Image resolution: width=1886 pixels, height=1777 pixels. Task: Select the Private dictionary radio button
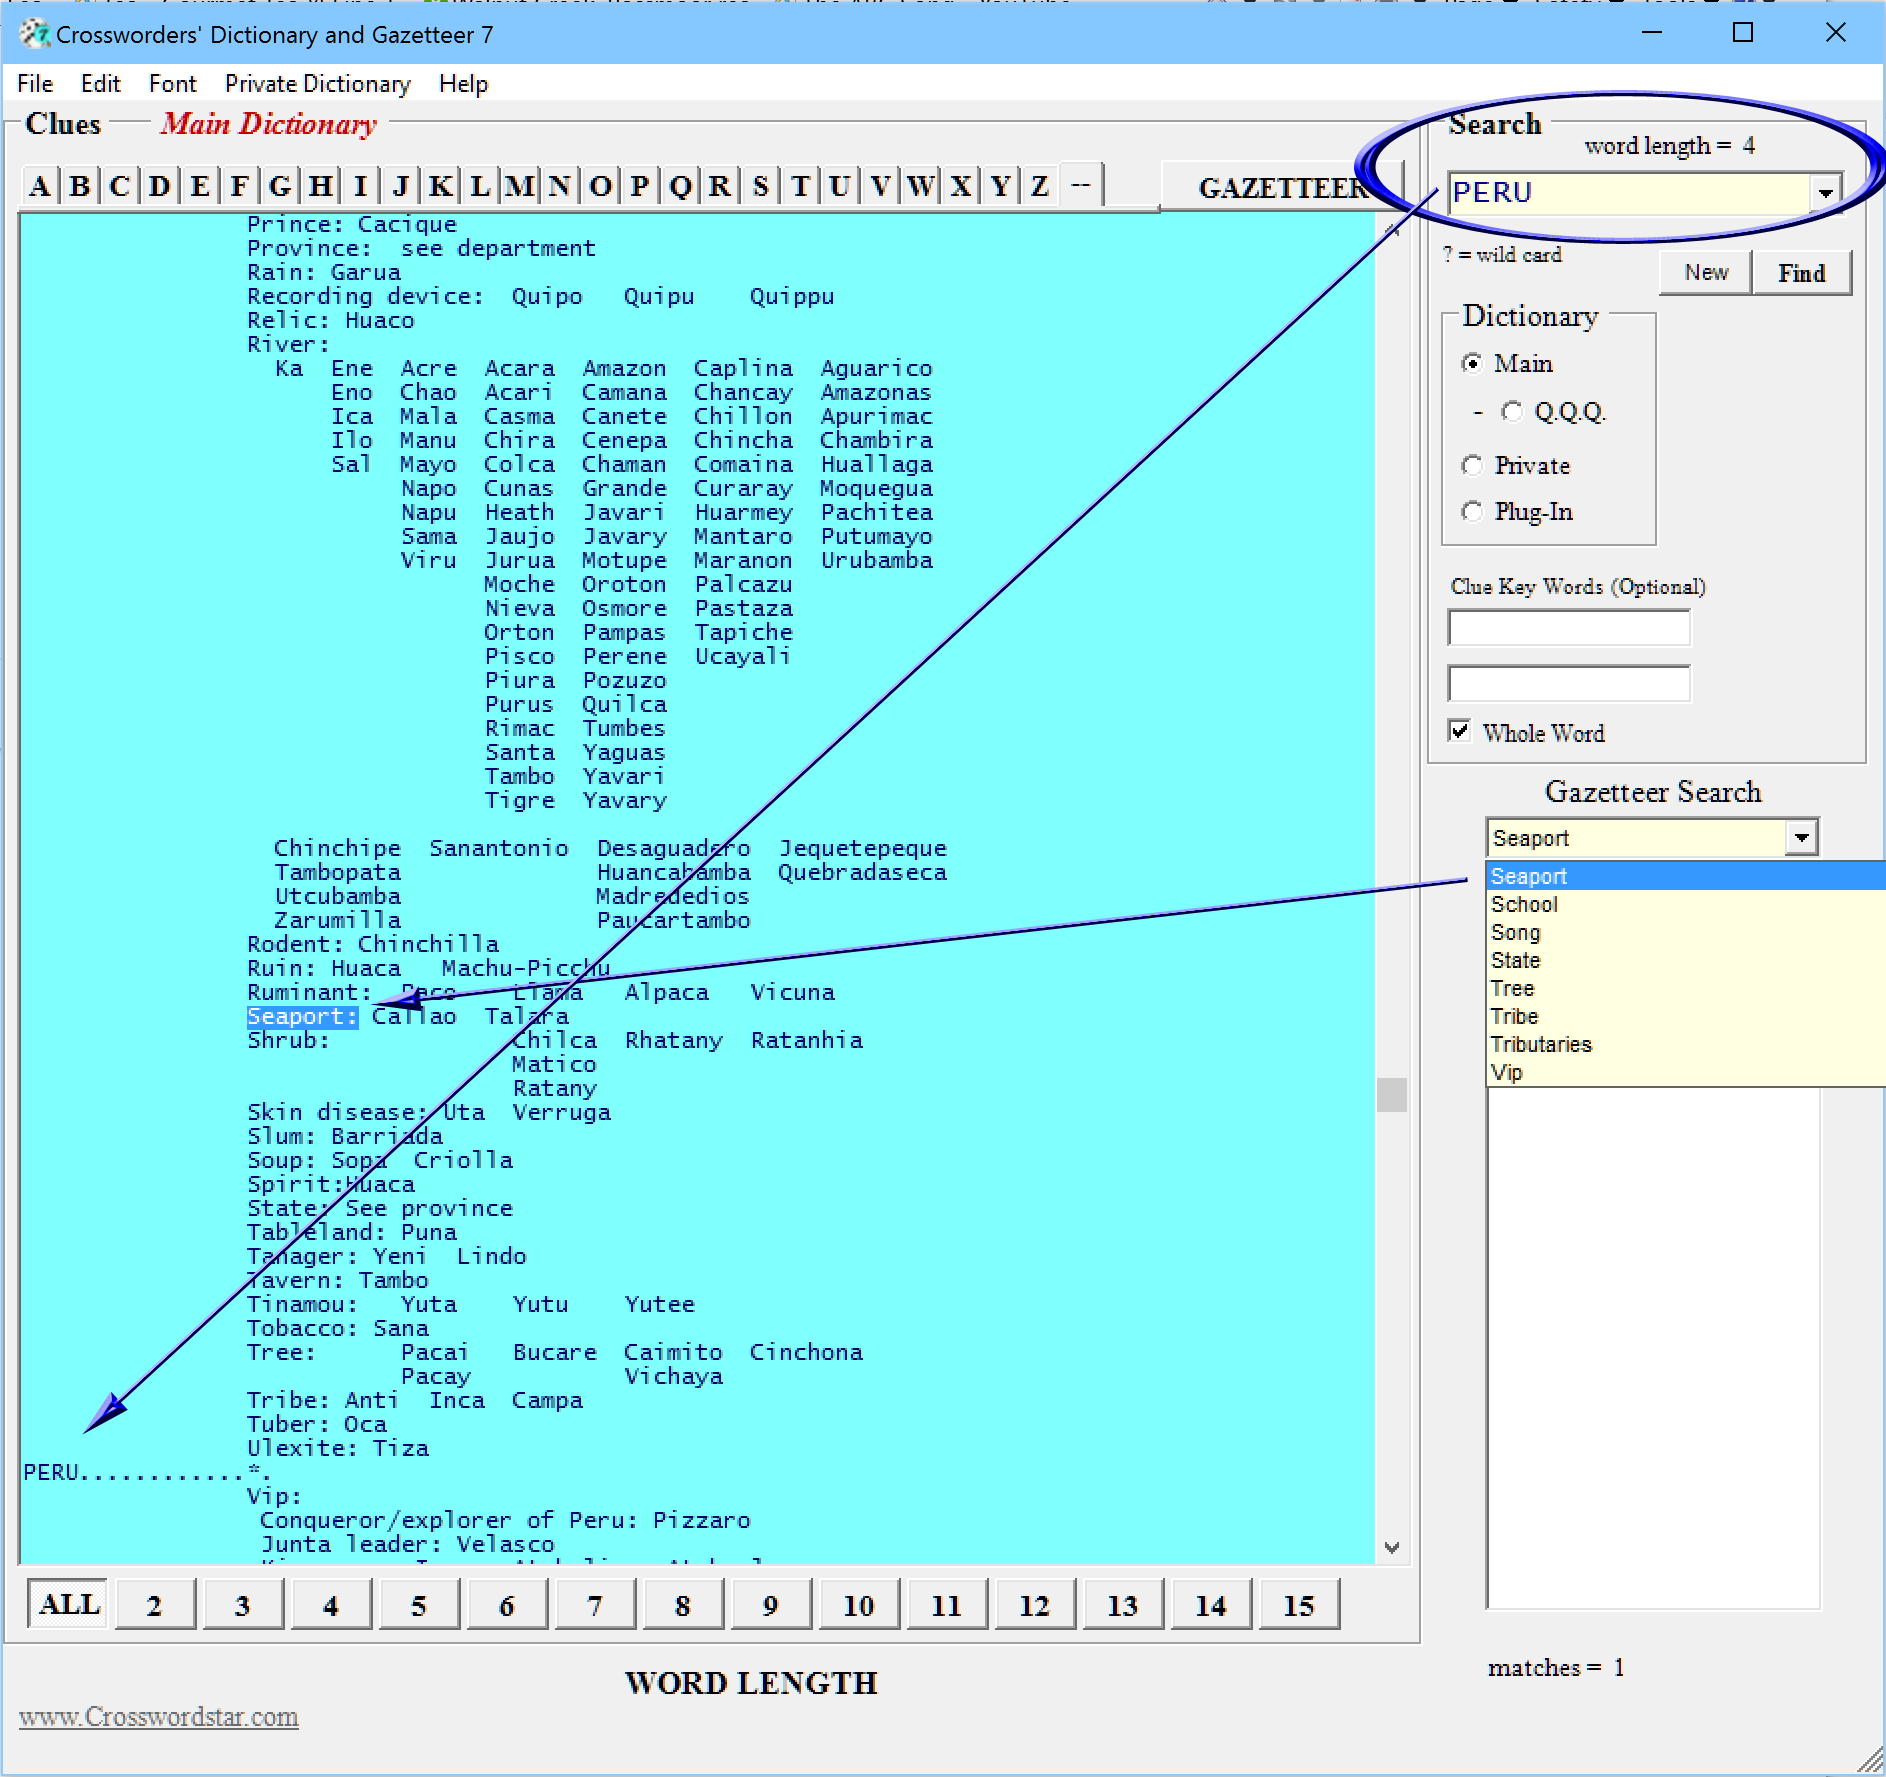(1471, 465)
